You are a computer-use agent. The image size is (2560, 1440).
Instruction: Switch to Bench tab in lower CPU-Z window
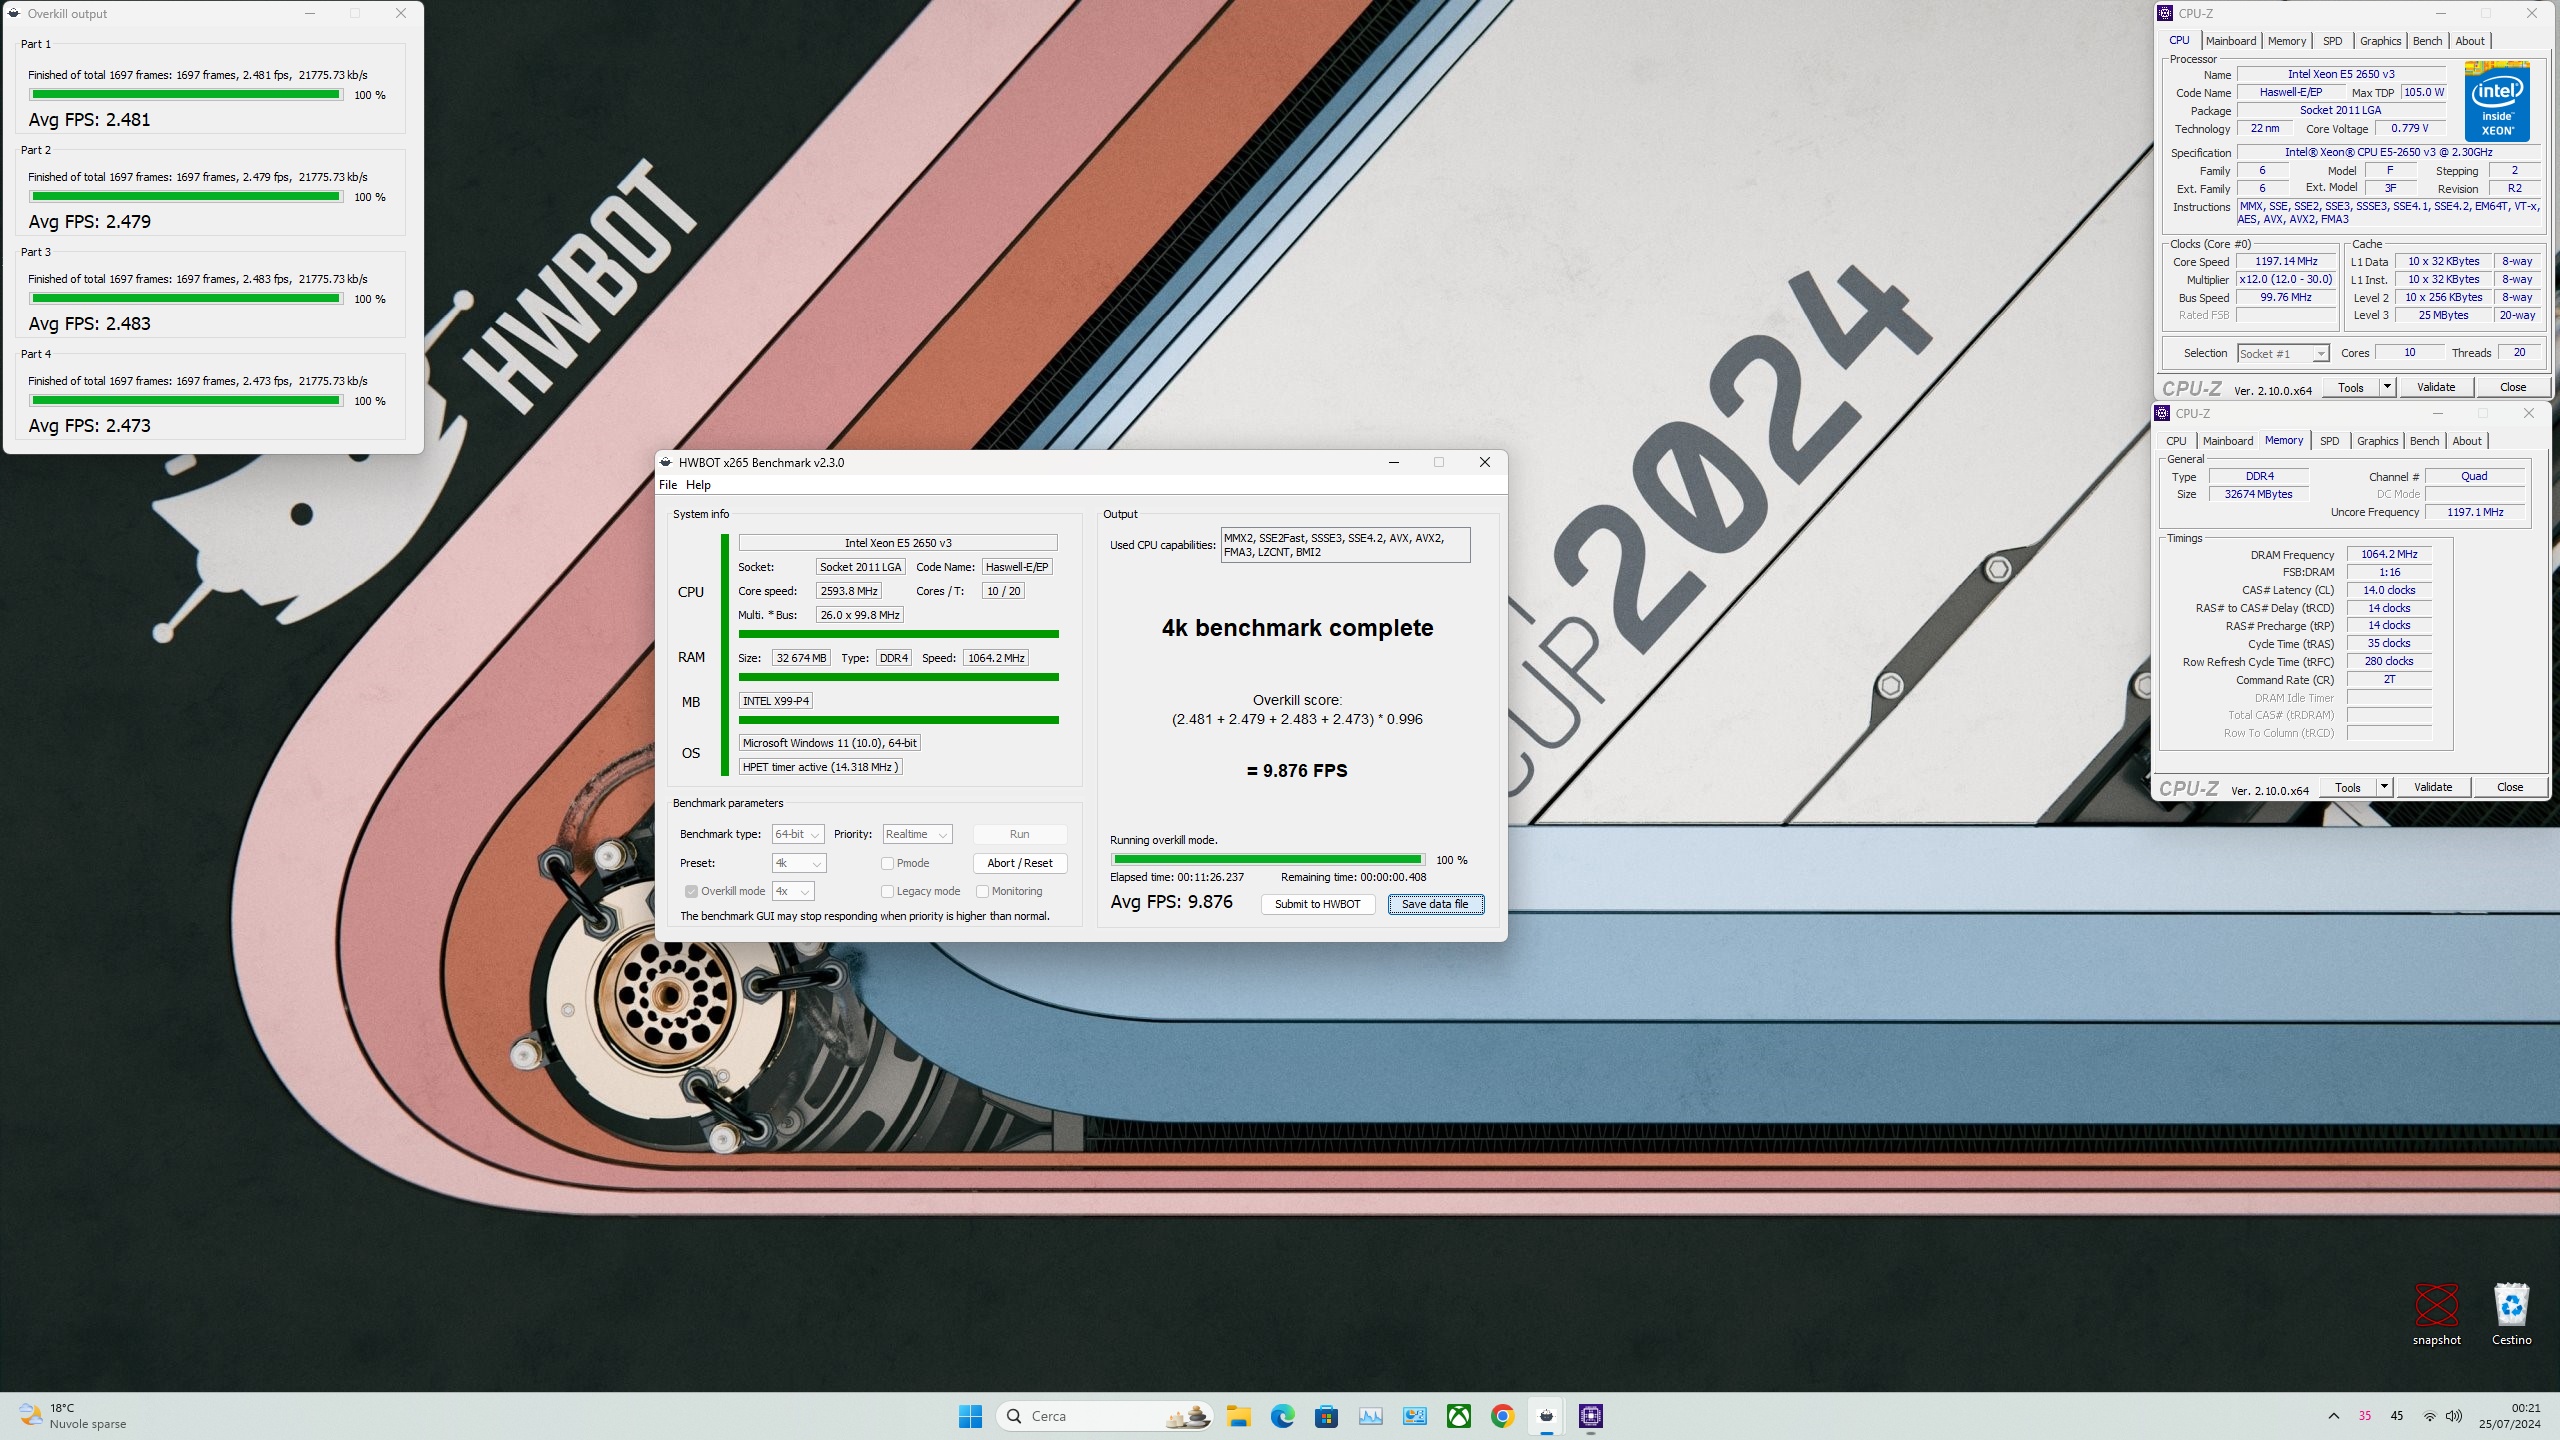click(2424, 441)
